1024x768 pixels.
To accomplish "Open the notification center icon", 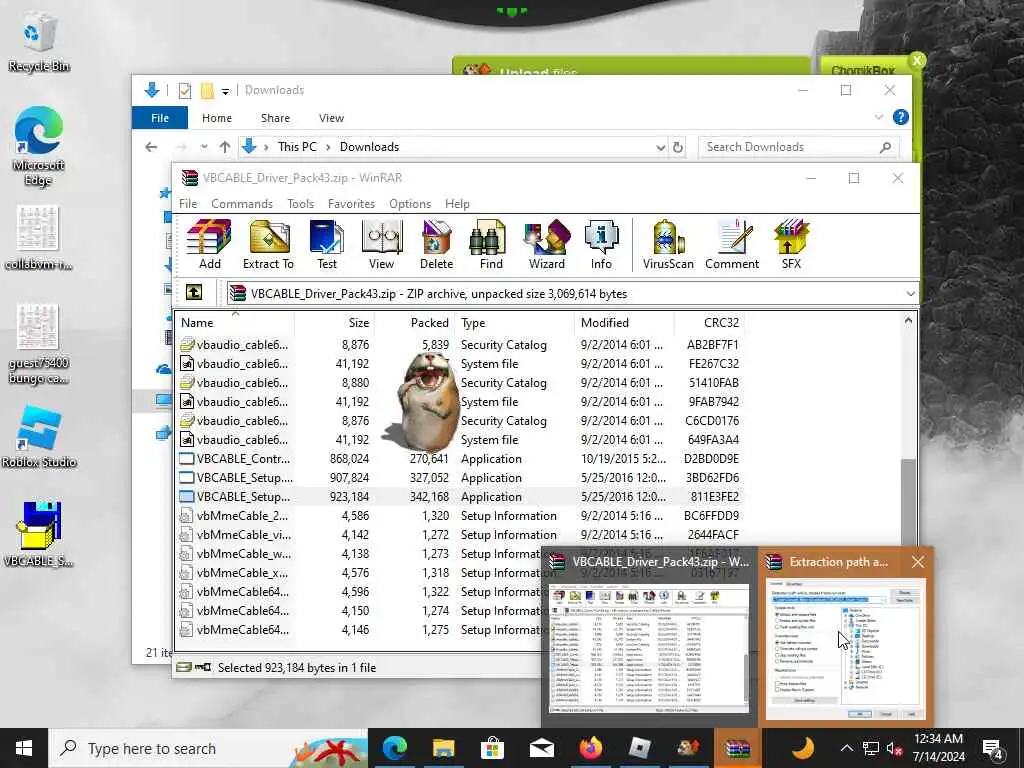I will [992, 748].
